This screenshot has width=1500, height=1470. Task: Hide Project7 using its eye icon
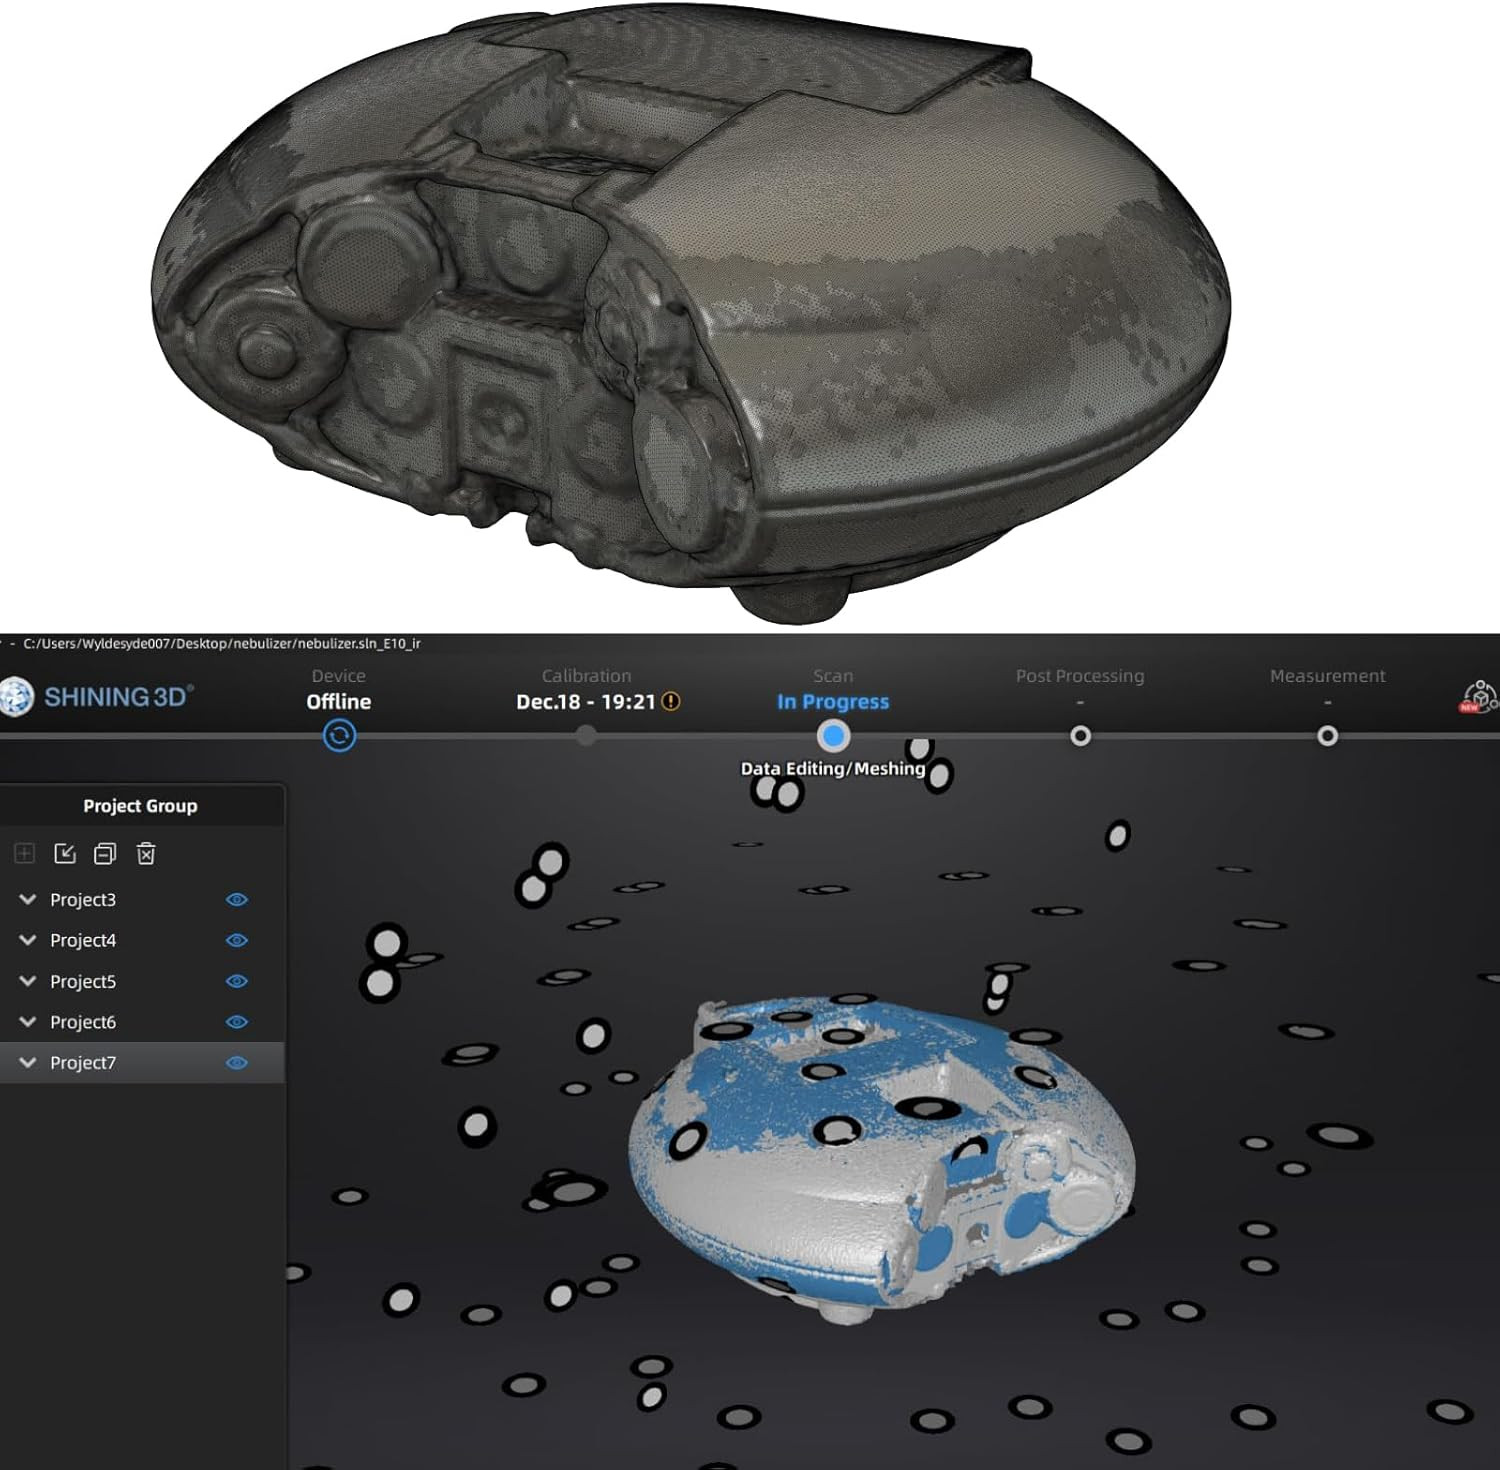[237, 1063]
